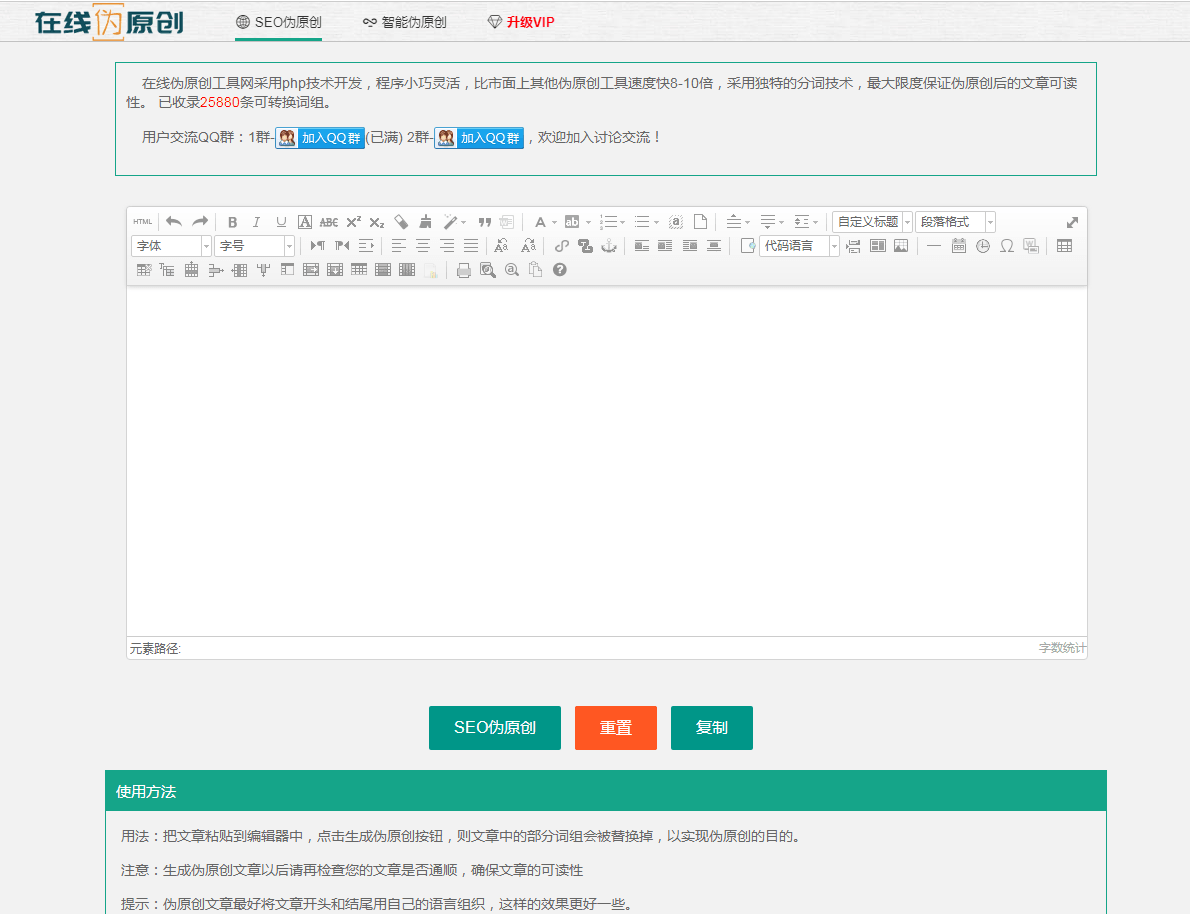Click the redo arrow icon

click(x=200, y=222)
